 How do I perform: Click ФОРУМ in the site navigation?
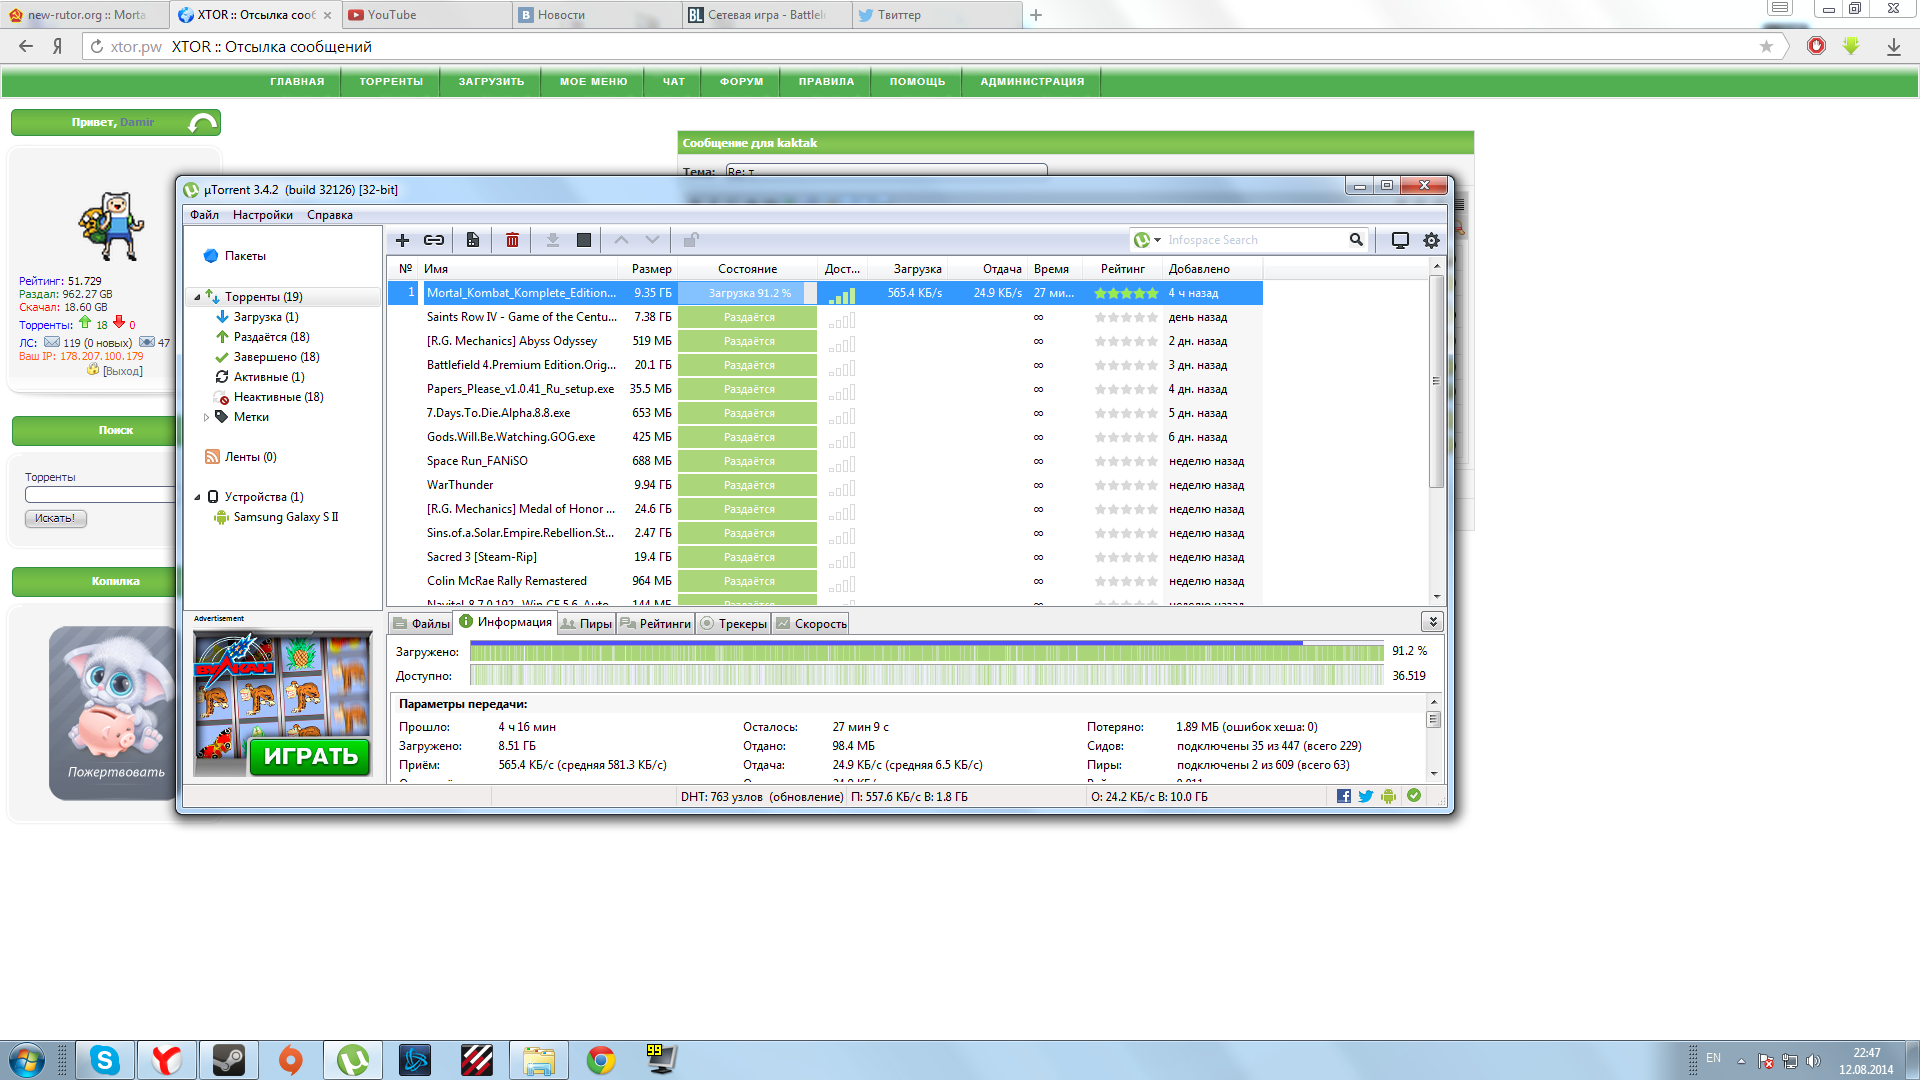point(741,82)
